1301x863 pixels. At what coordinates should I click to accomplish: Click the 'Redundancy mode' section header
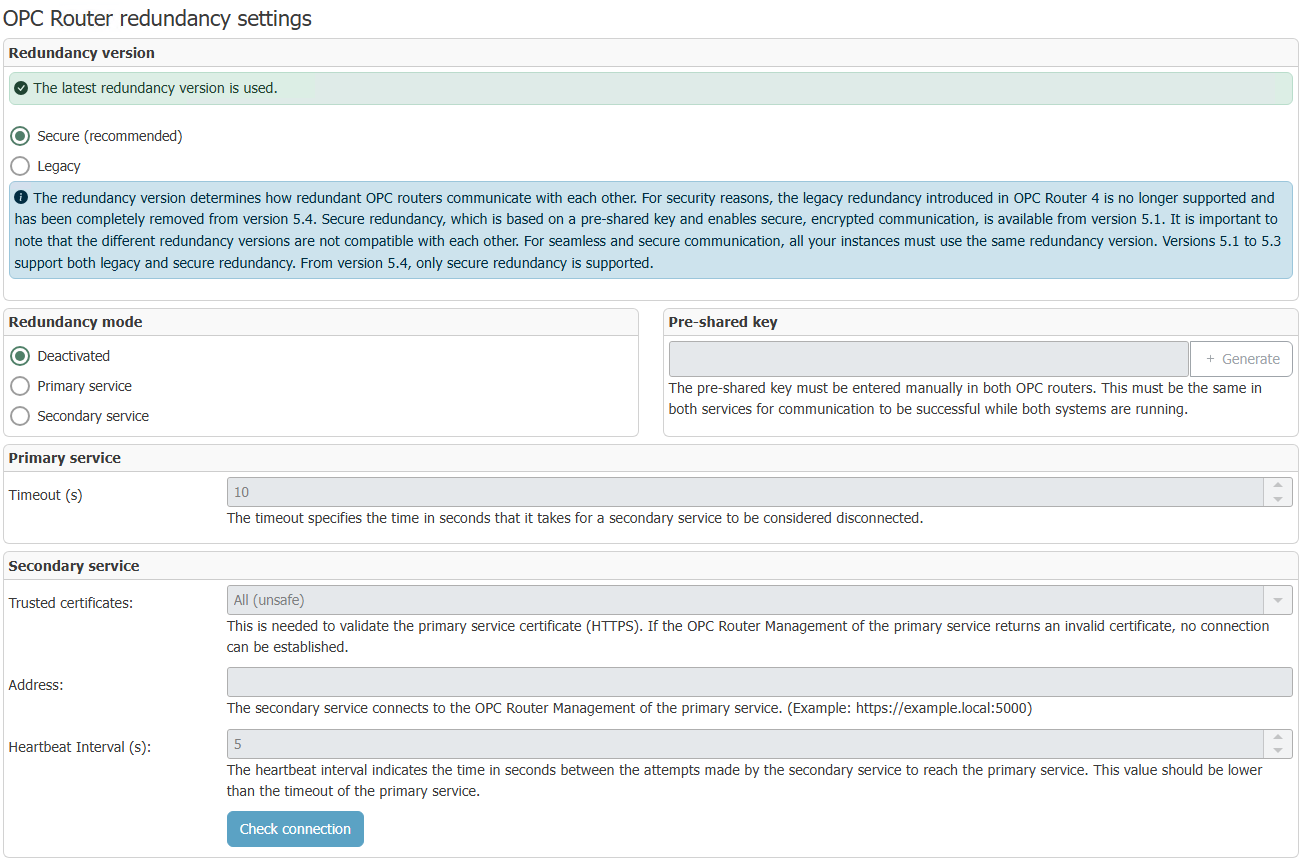point(75,322)
